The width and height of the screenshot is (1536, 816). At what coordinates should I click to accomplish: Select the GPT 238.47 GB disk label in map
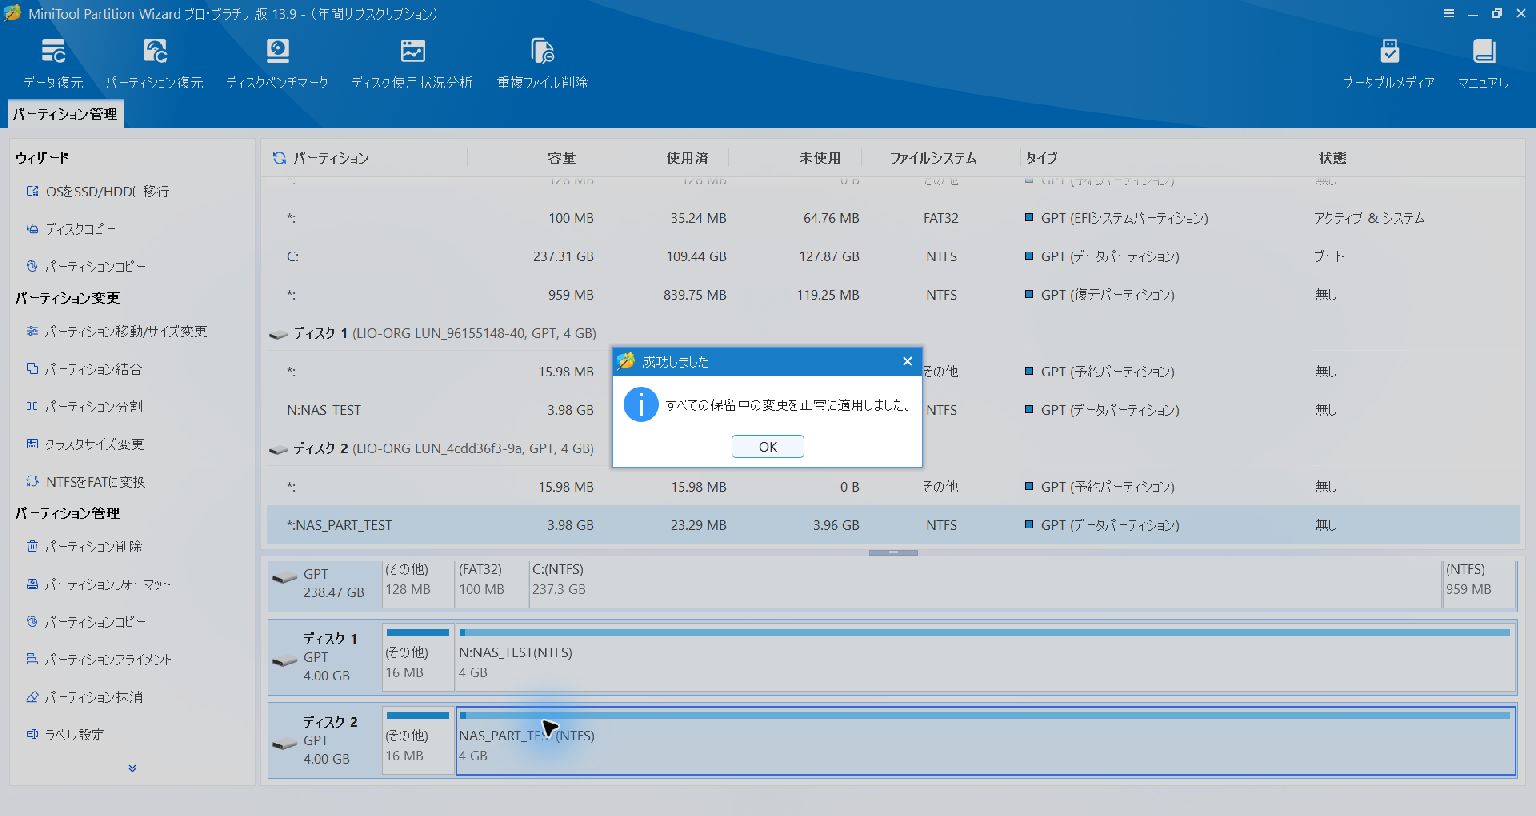pyautogui.click(x=325, y=584)
